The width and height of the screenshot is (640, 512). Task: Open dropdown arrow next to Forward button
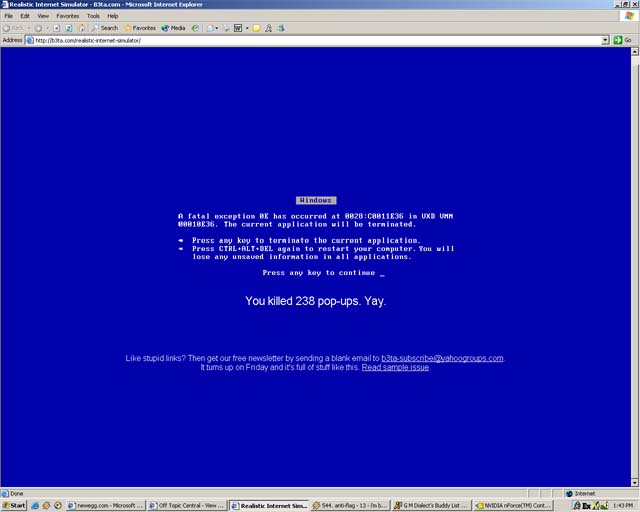tap(47, 28)
